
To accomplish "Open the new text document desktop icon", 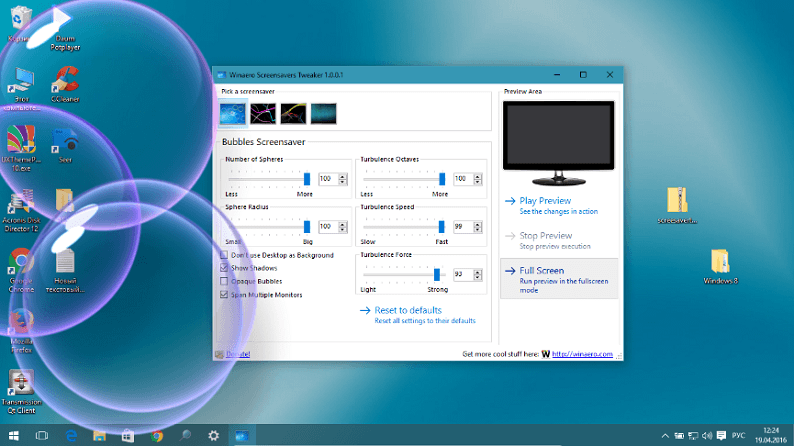I will coord(65,271).
